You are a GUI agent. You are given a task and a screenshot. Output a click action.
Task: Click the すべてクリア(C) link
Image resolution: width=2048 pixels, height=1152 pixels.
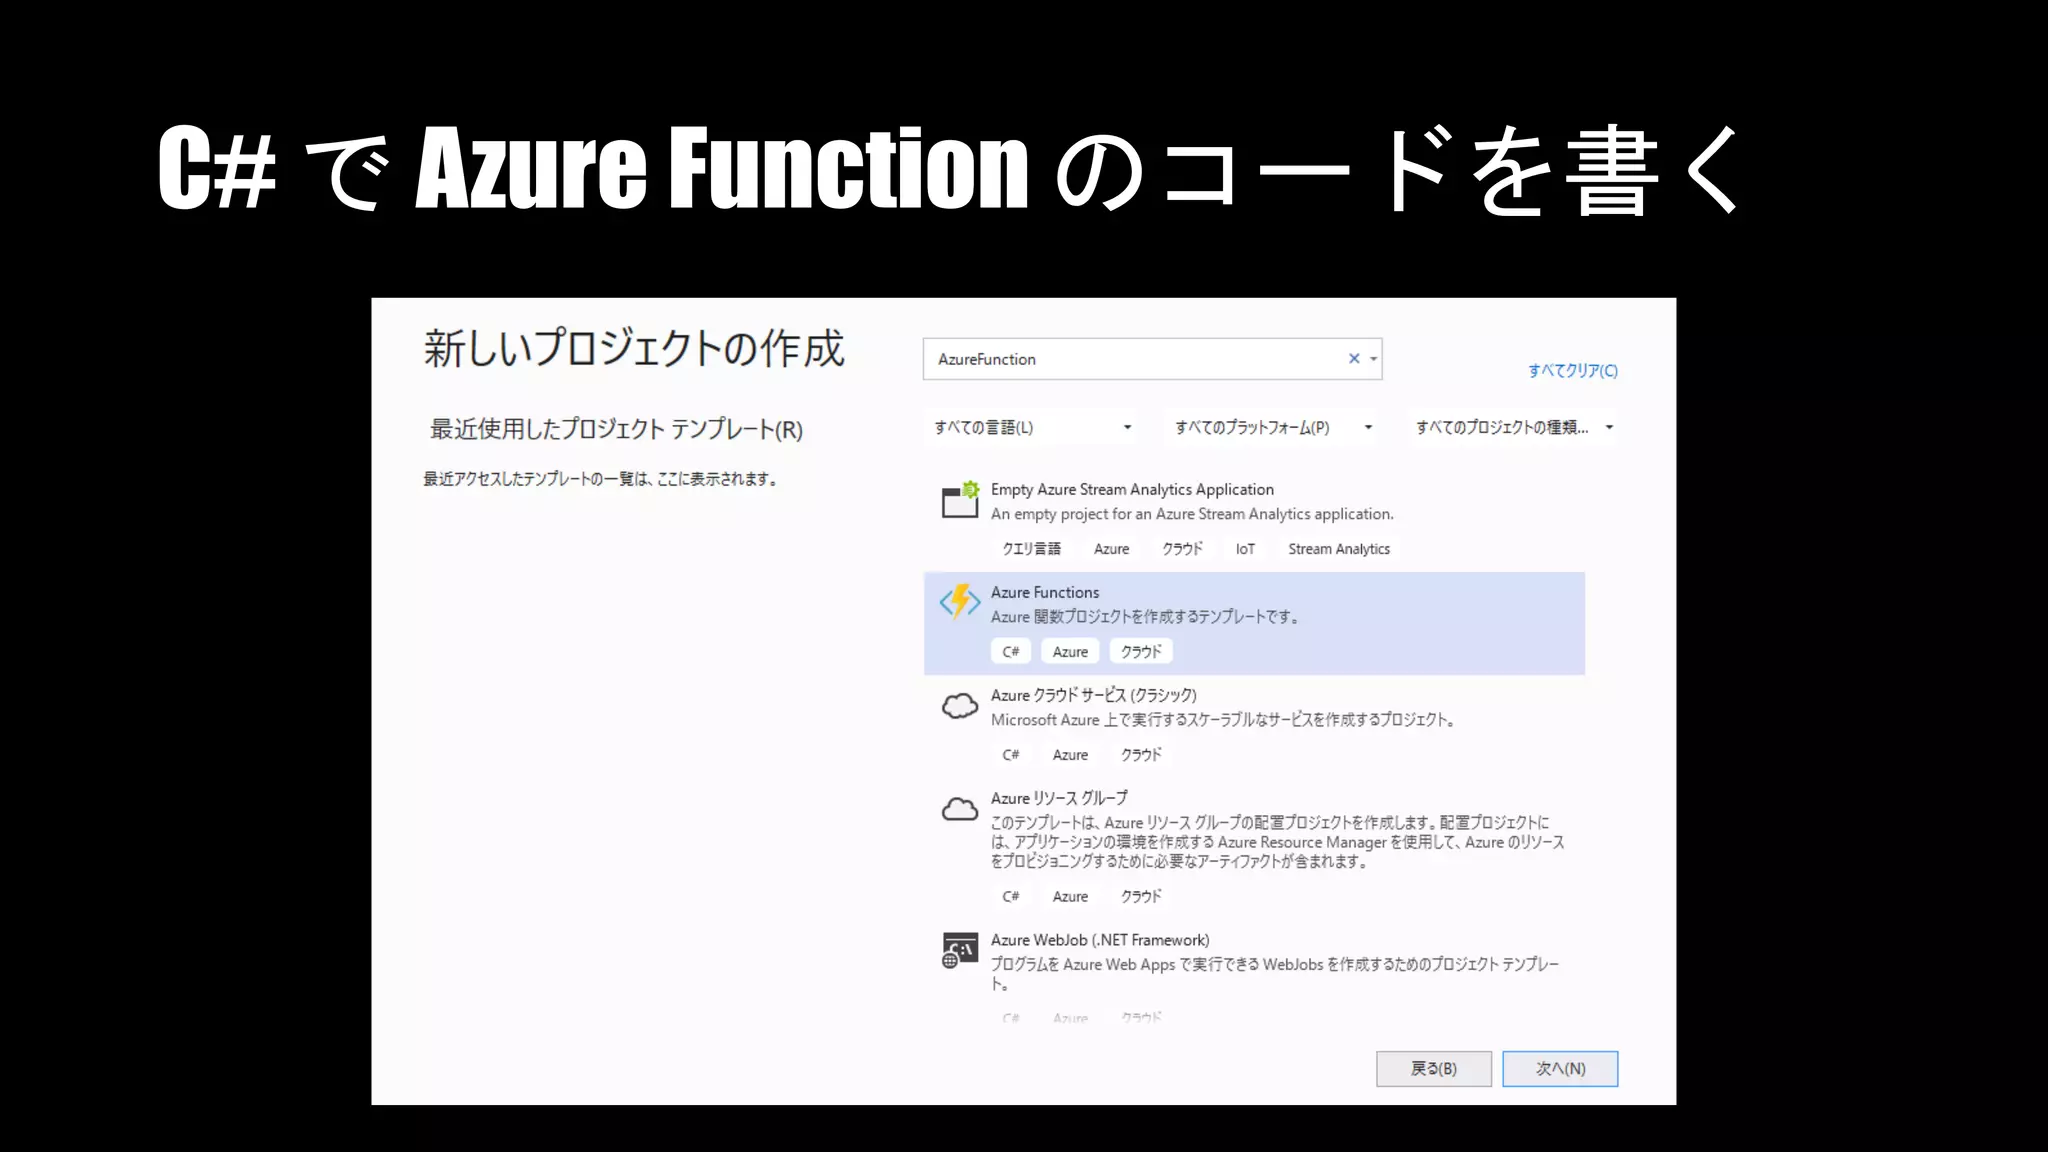[x=1572, y=371]
